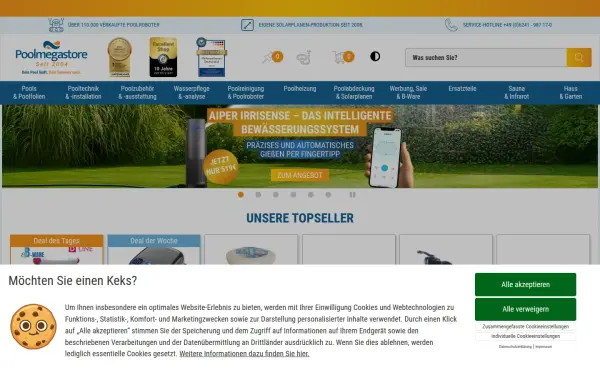Click the pool robot icon in top bar

56,25
